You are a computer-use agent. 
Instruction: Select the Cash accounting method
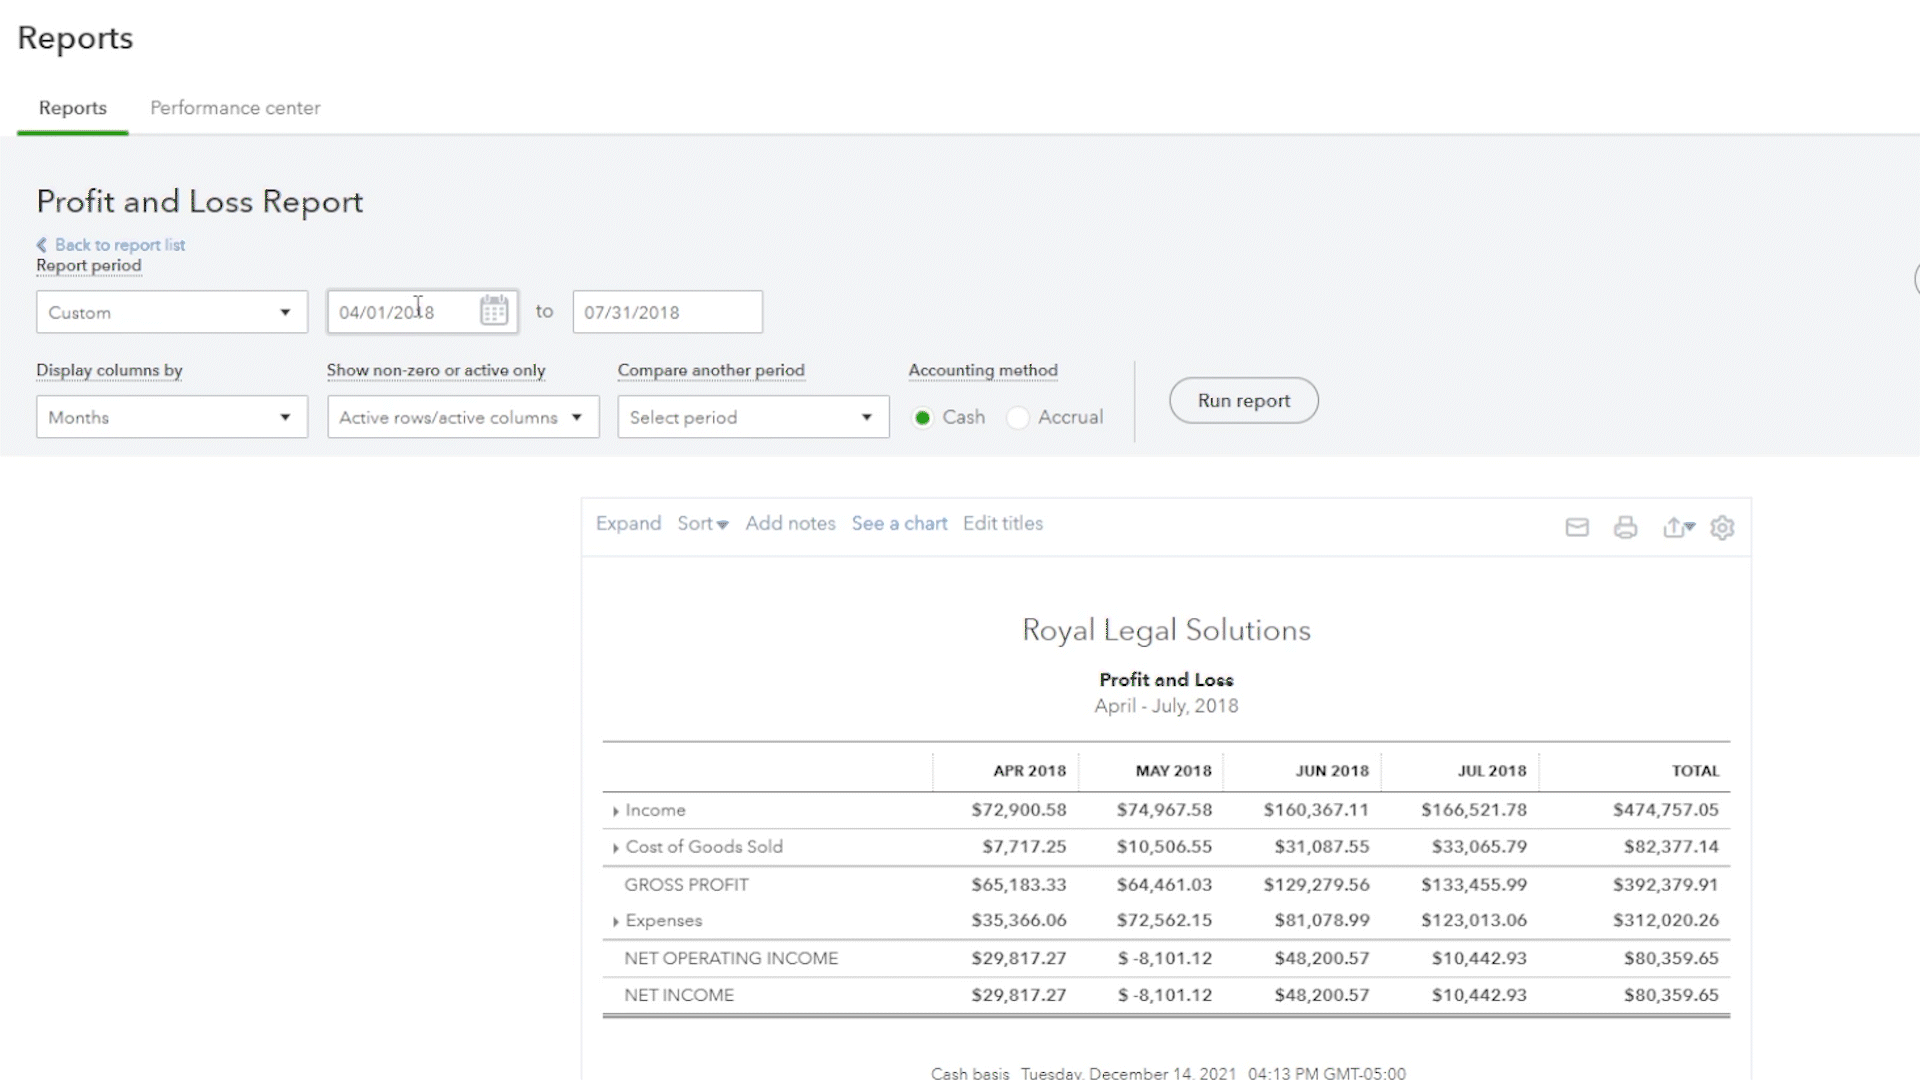(x=923, y=417)
